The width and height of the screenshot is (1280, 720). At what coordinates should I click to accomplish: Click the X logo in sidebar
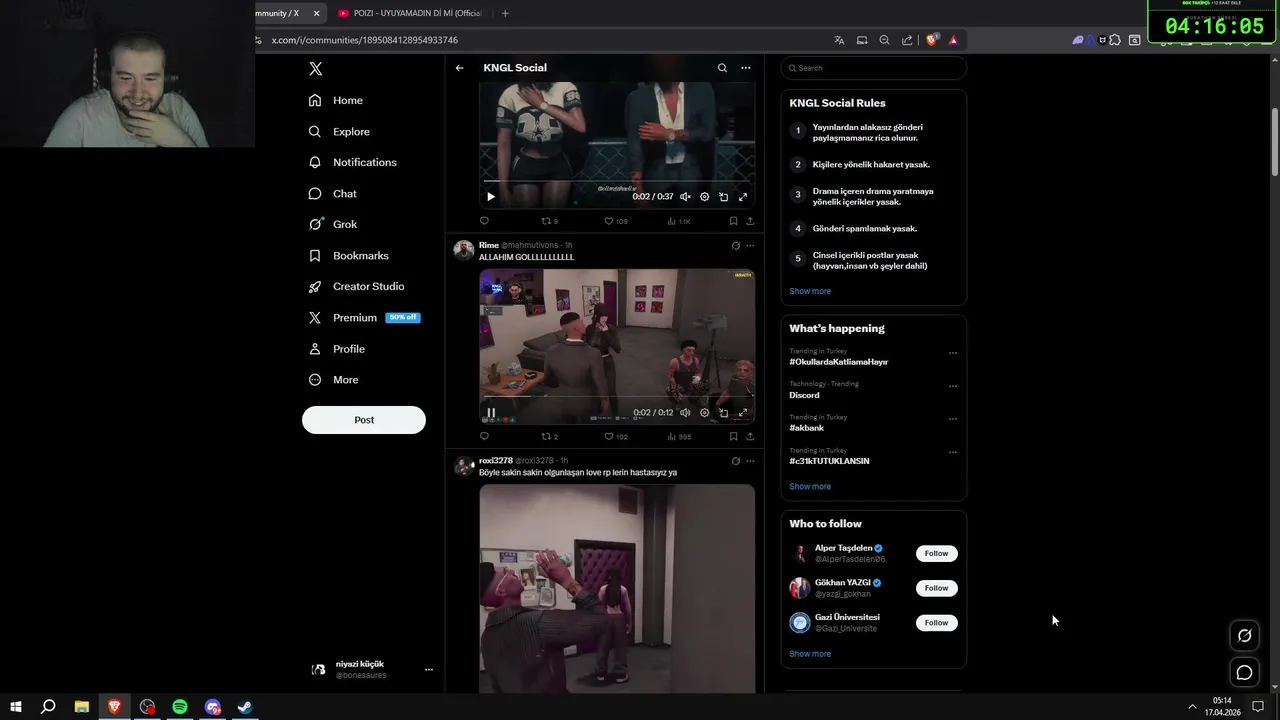click(316, 68)
